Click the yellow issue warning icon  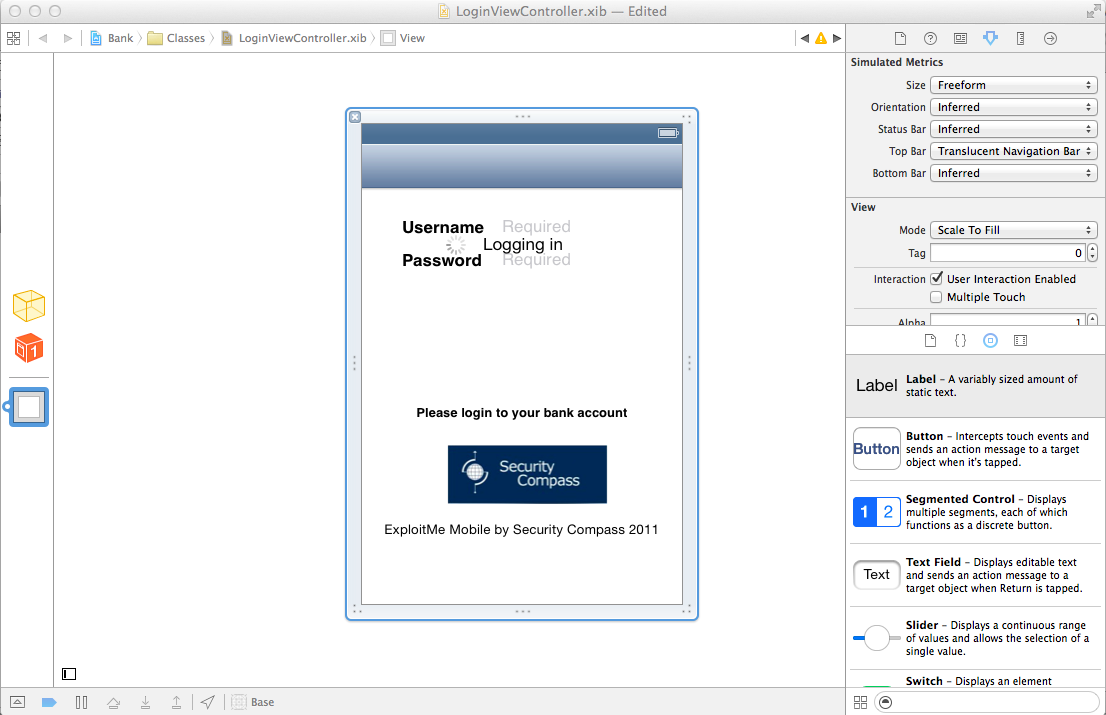click(x=821, y=38)
